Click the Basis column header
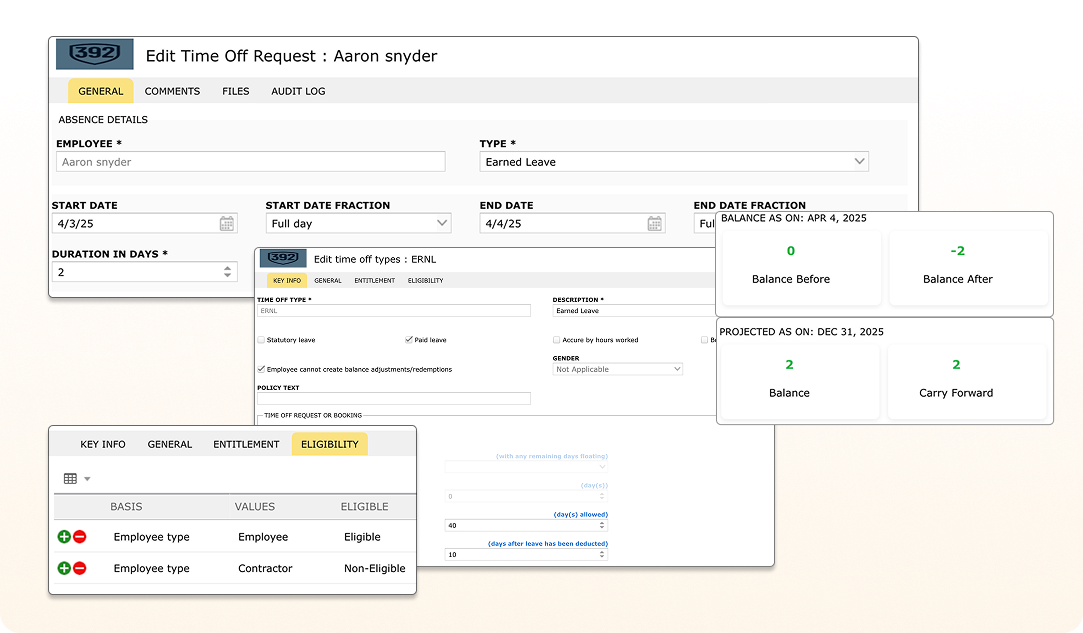The height and width of the screenshot is (633, 1083). click(x=126, y=507)
